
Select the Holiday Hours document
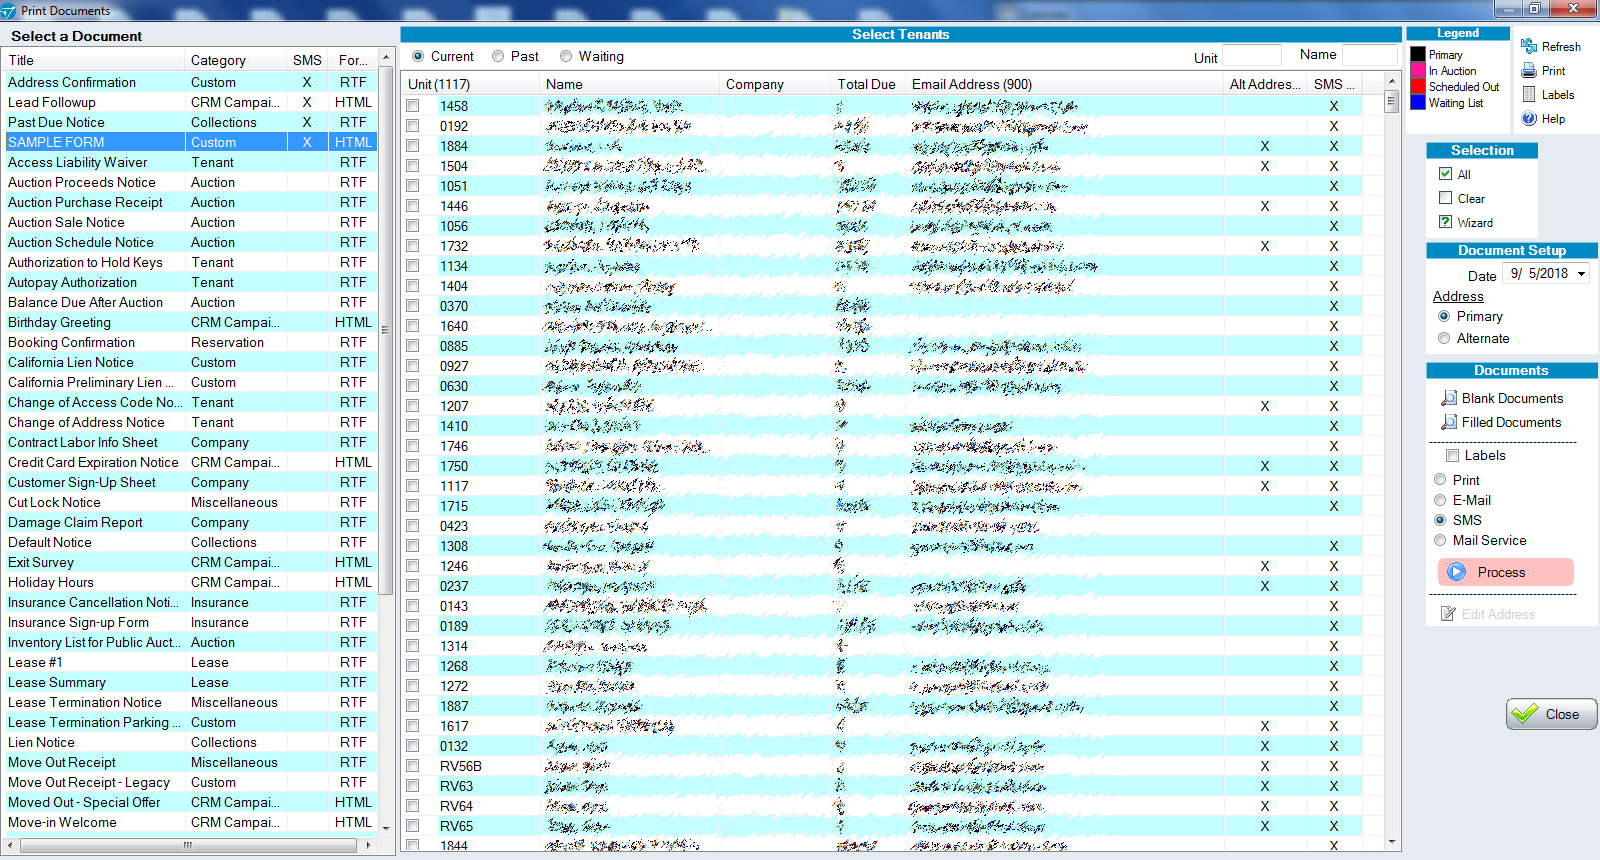(189, 582)
